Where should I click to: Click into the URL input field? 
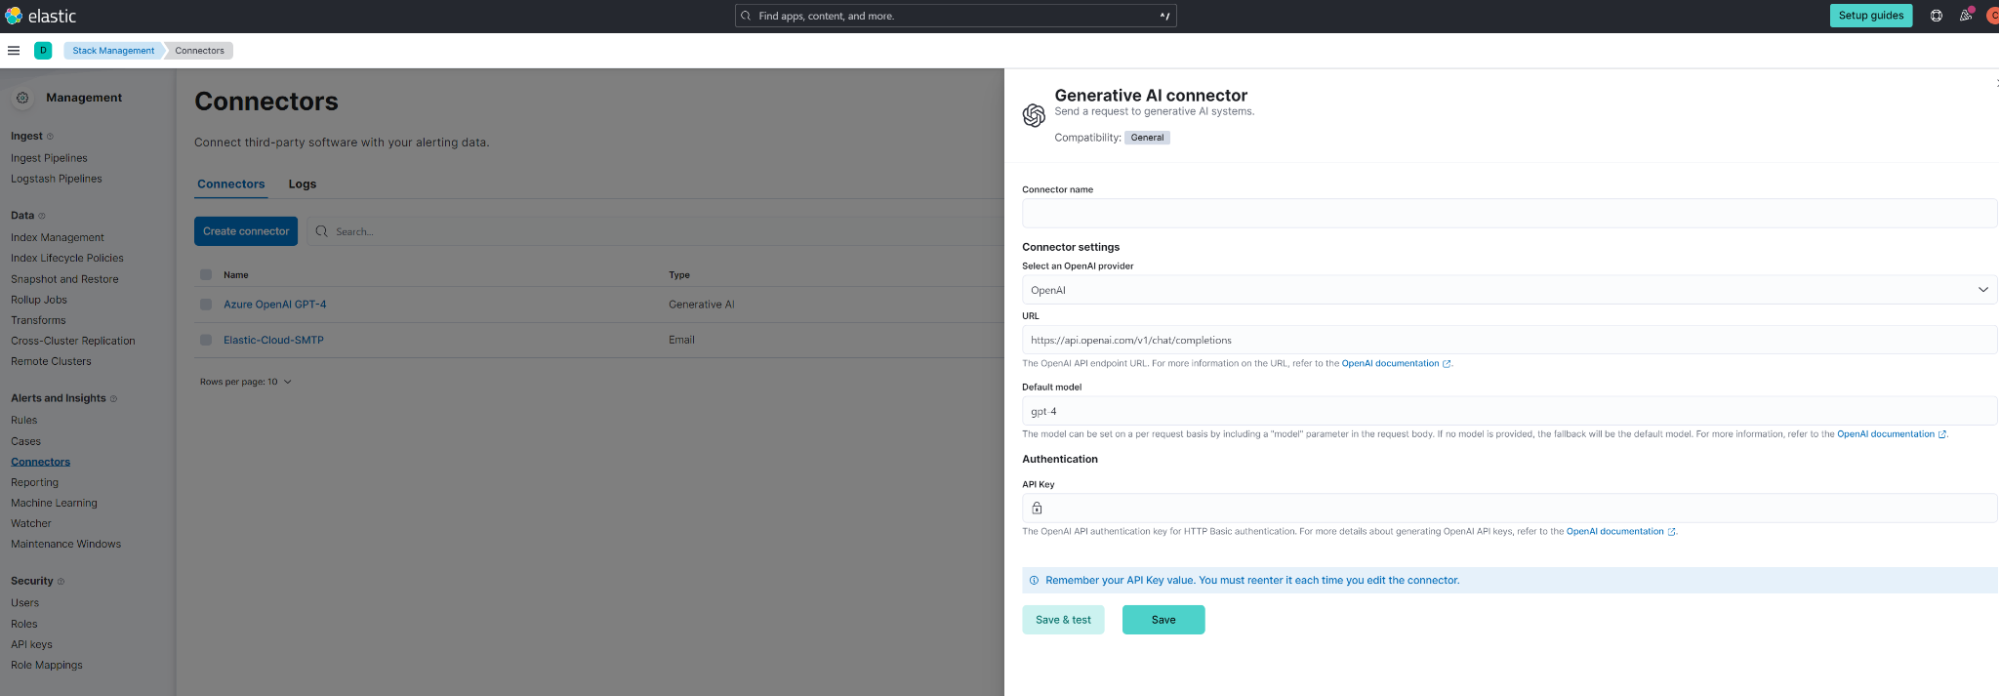pos(1509,340)
